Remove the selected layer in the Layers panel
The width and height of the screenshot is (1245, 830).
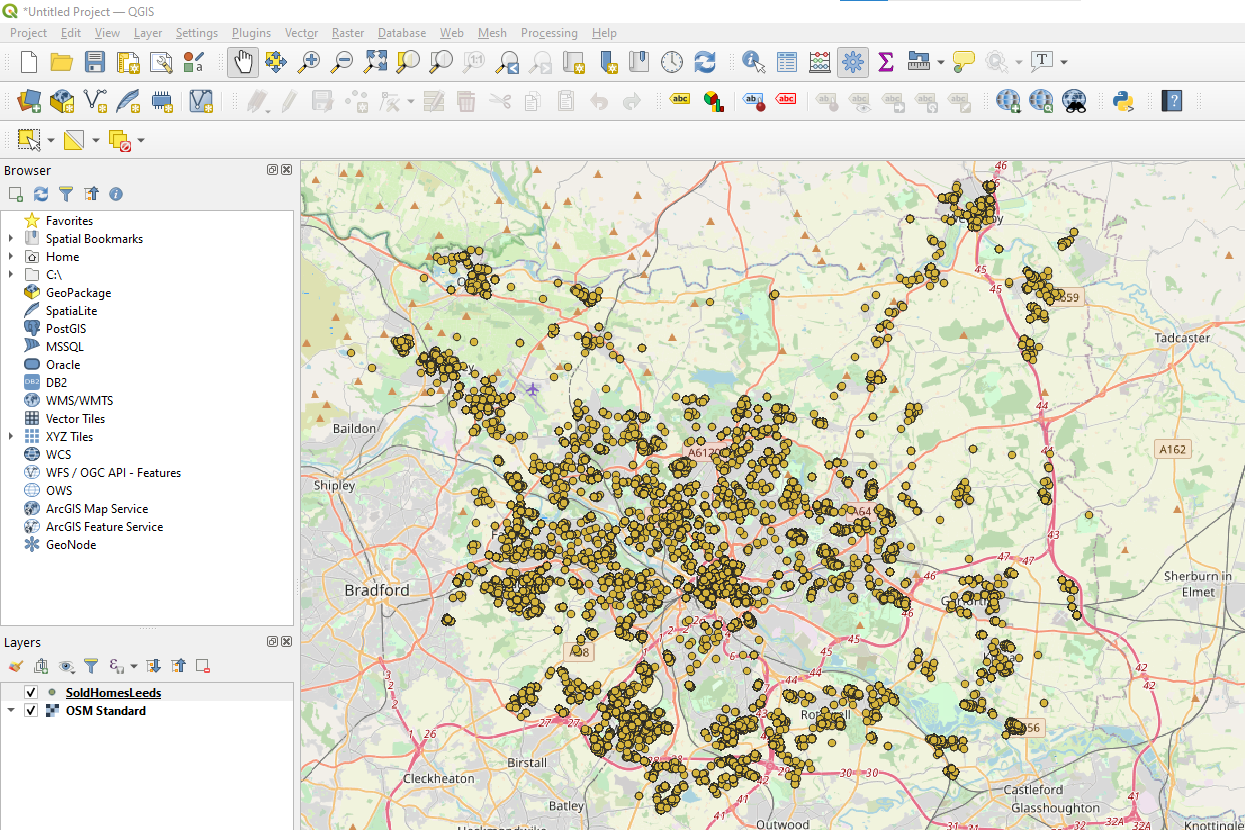pos(203,666)
